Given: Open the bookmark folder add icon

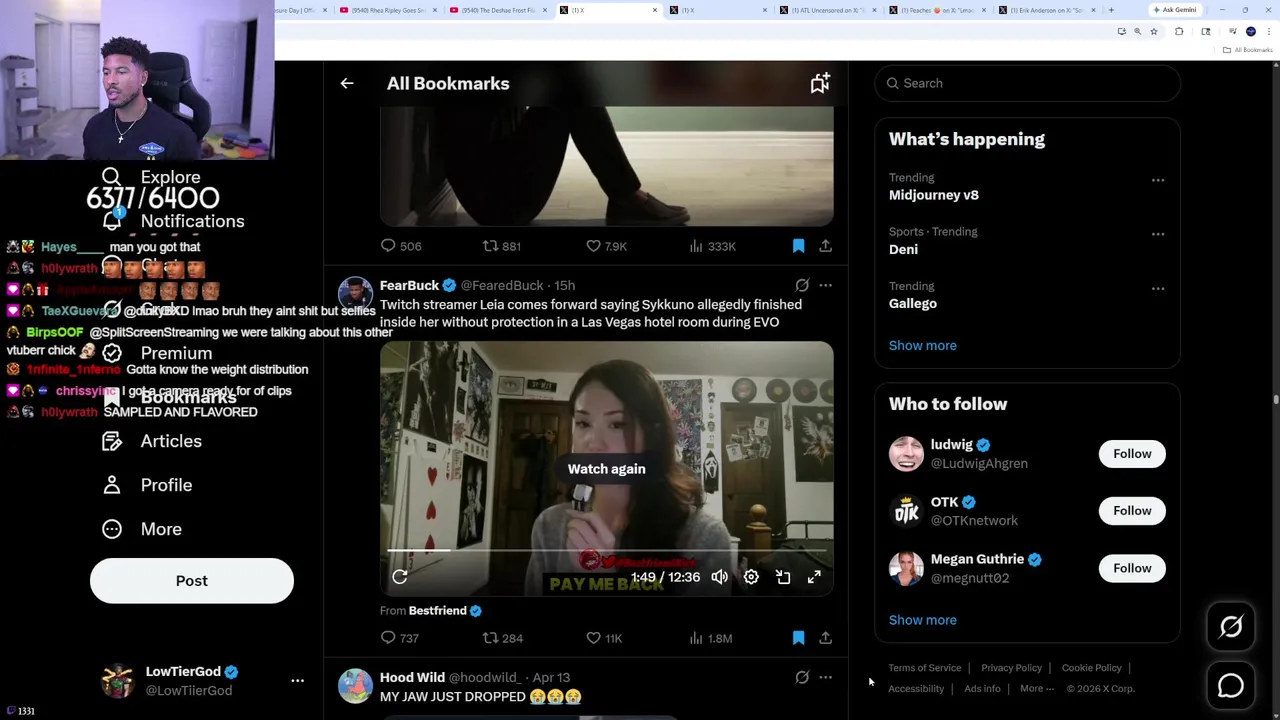Looking at the screenshot, I should point(820,84).
